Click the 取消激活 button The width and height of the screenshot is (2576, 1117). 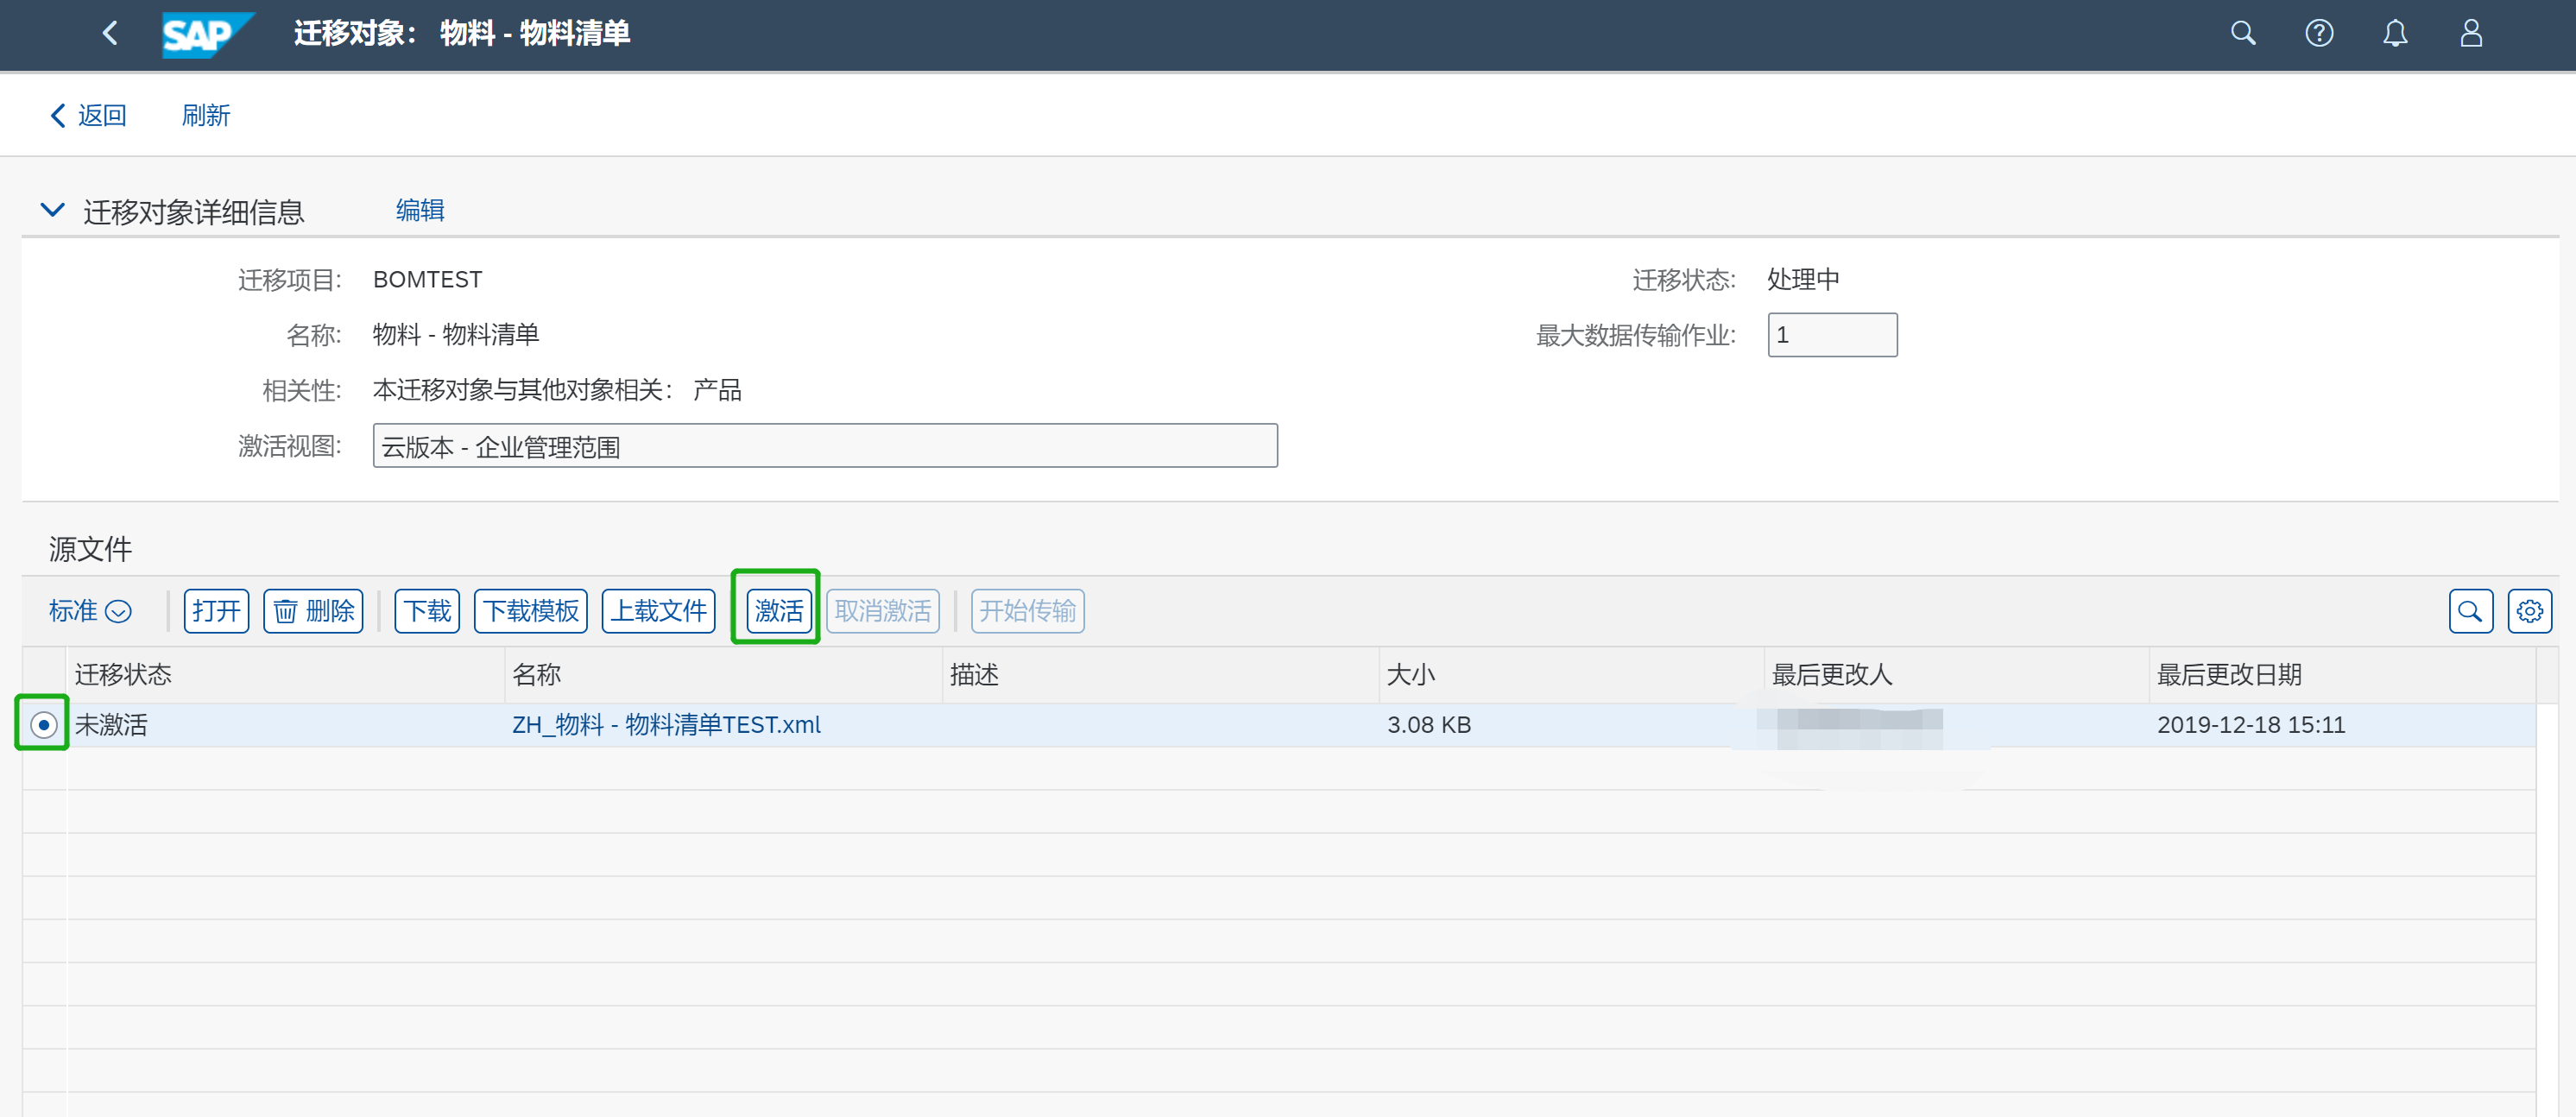point(883,611)
